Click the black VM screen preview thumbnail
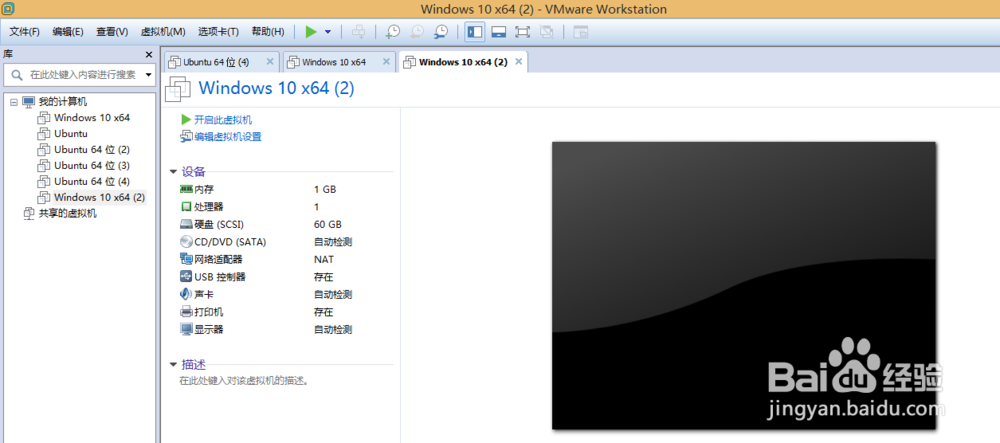This screenshot has height=443, width=1000. coord(744,286)
